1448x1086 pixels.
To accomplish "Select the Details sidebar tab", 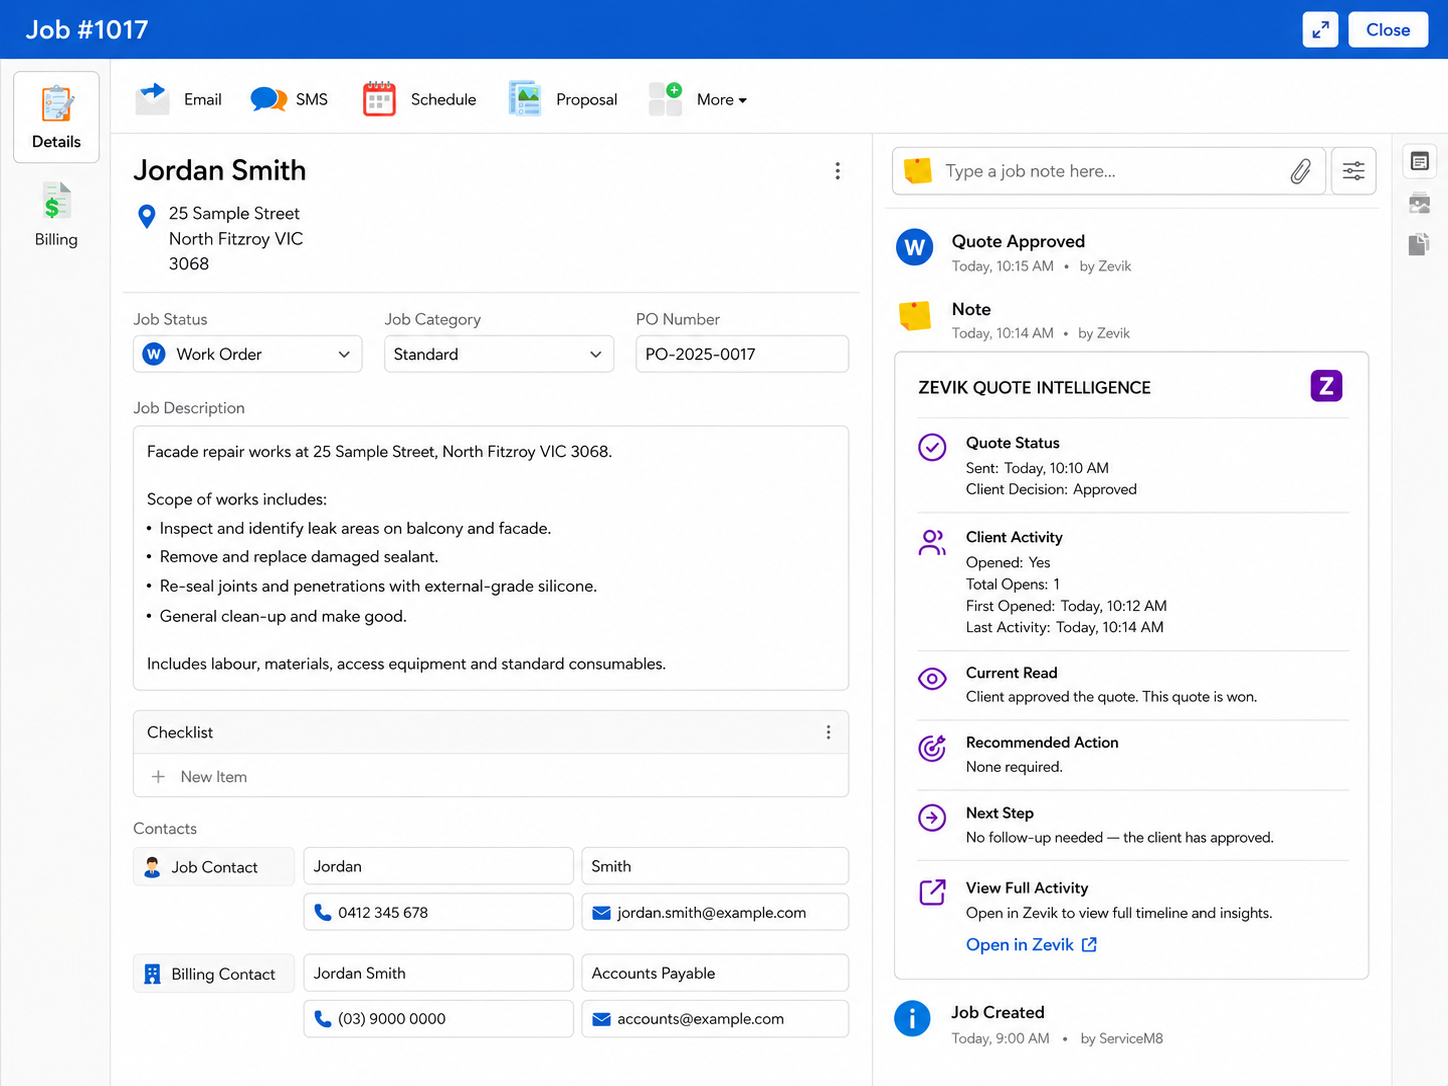I will coord(56,117).
